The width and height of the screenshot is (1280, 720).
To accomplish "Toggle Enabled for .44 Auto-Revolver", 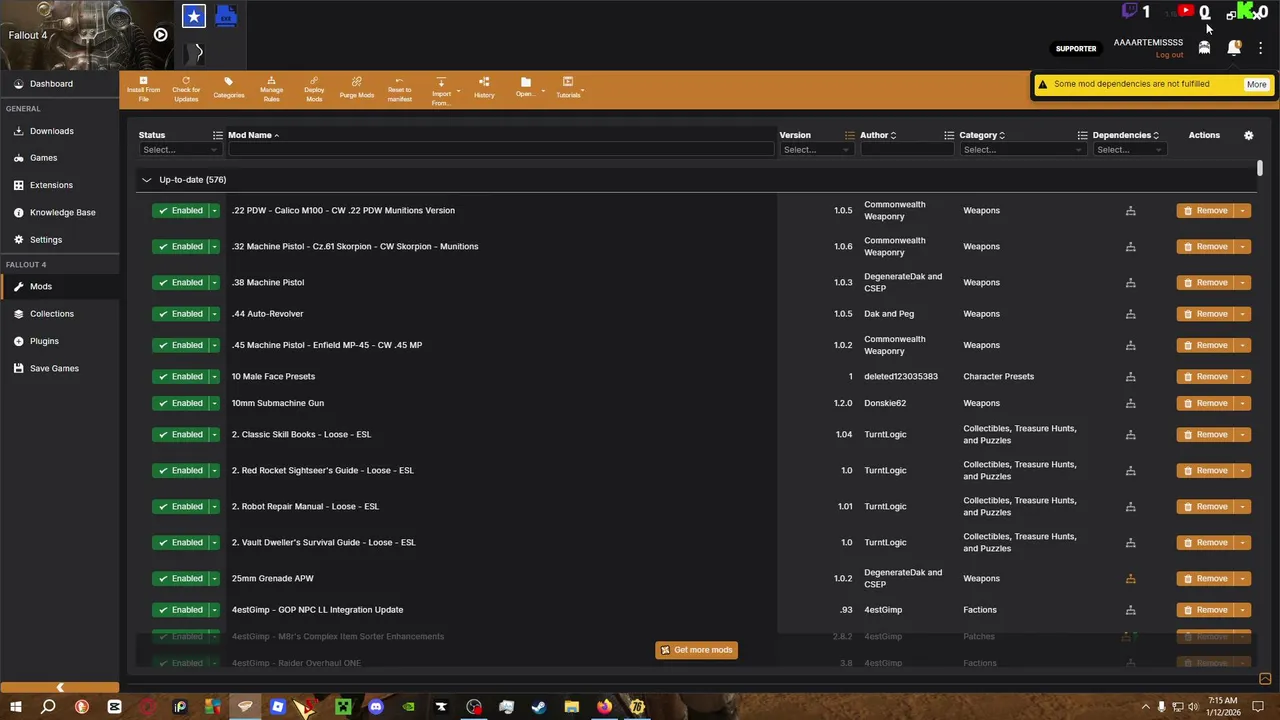I will (179, 314).
